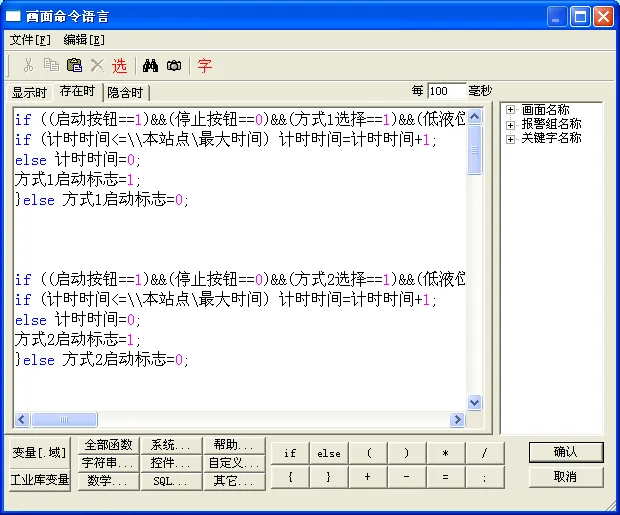Viewport: 620px width, 515px height.
Task: Open the 帮助... button
Action: coord(234,445)
